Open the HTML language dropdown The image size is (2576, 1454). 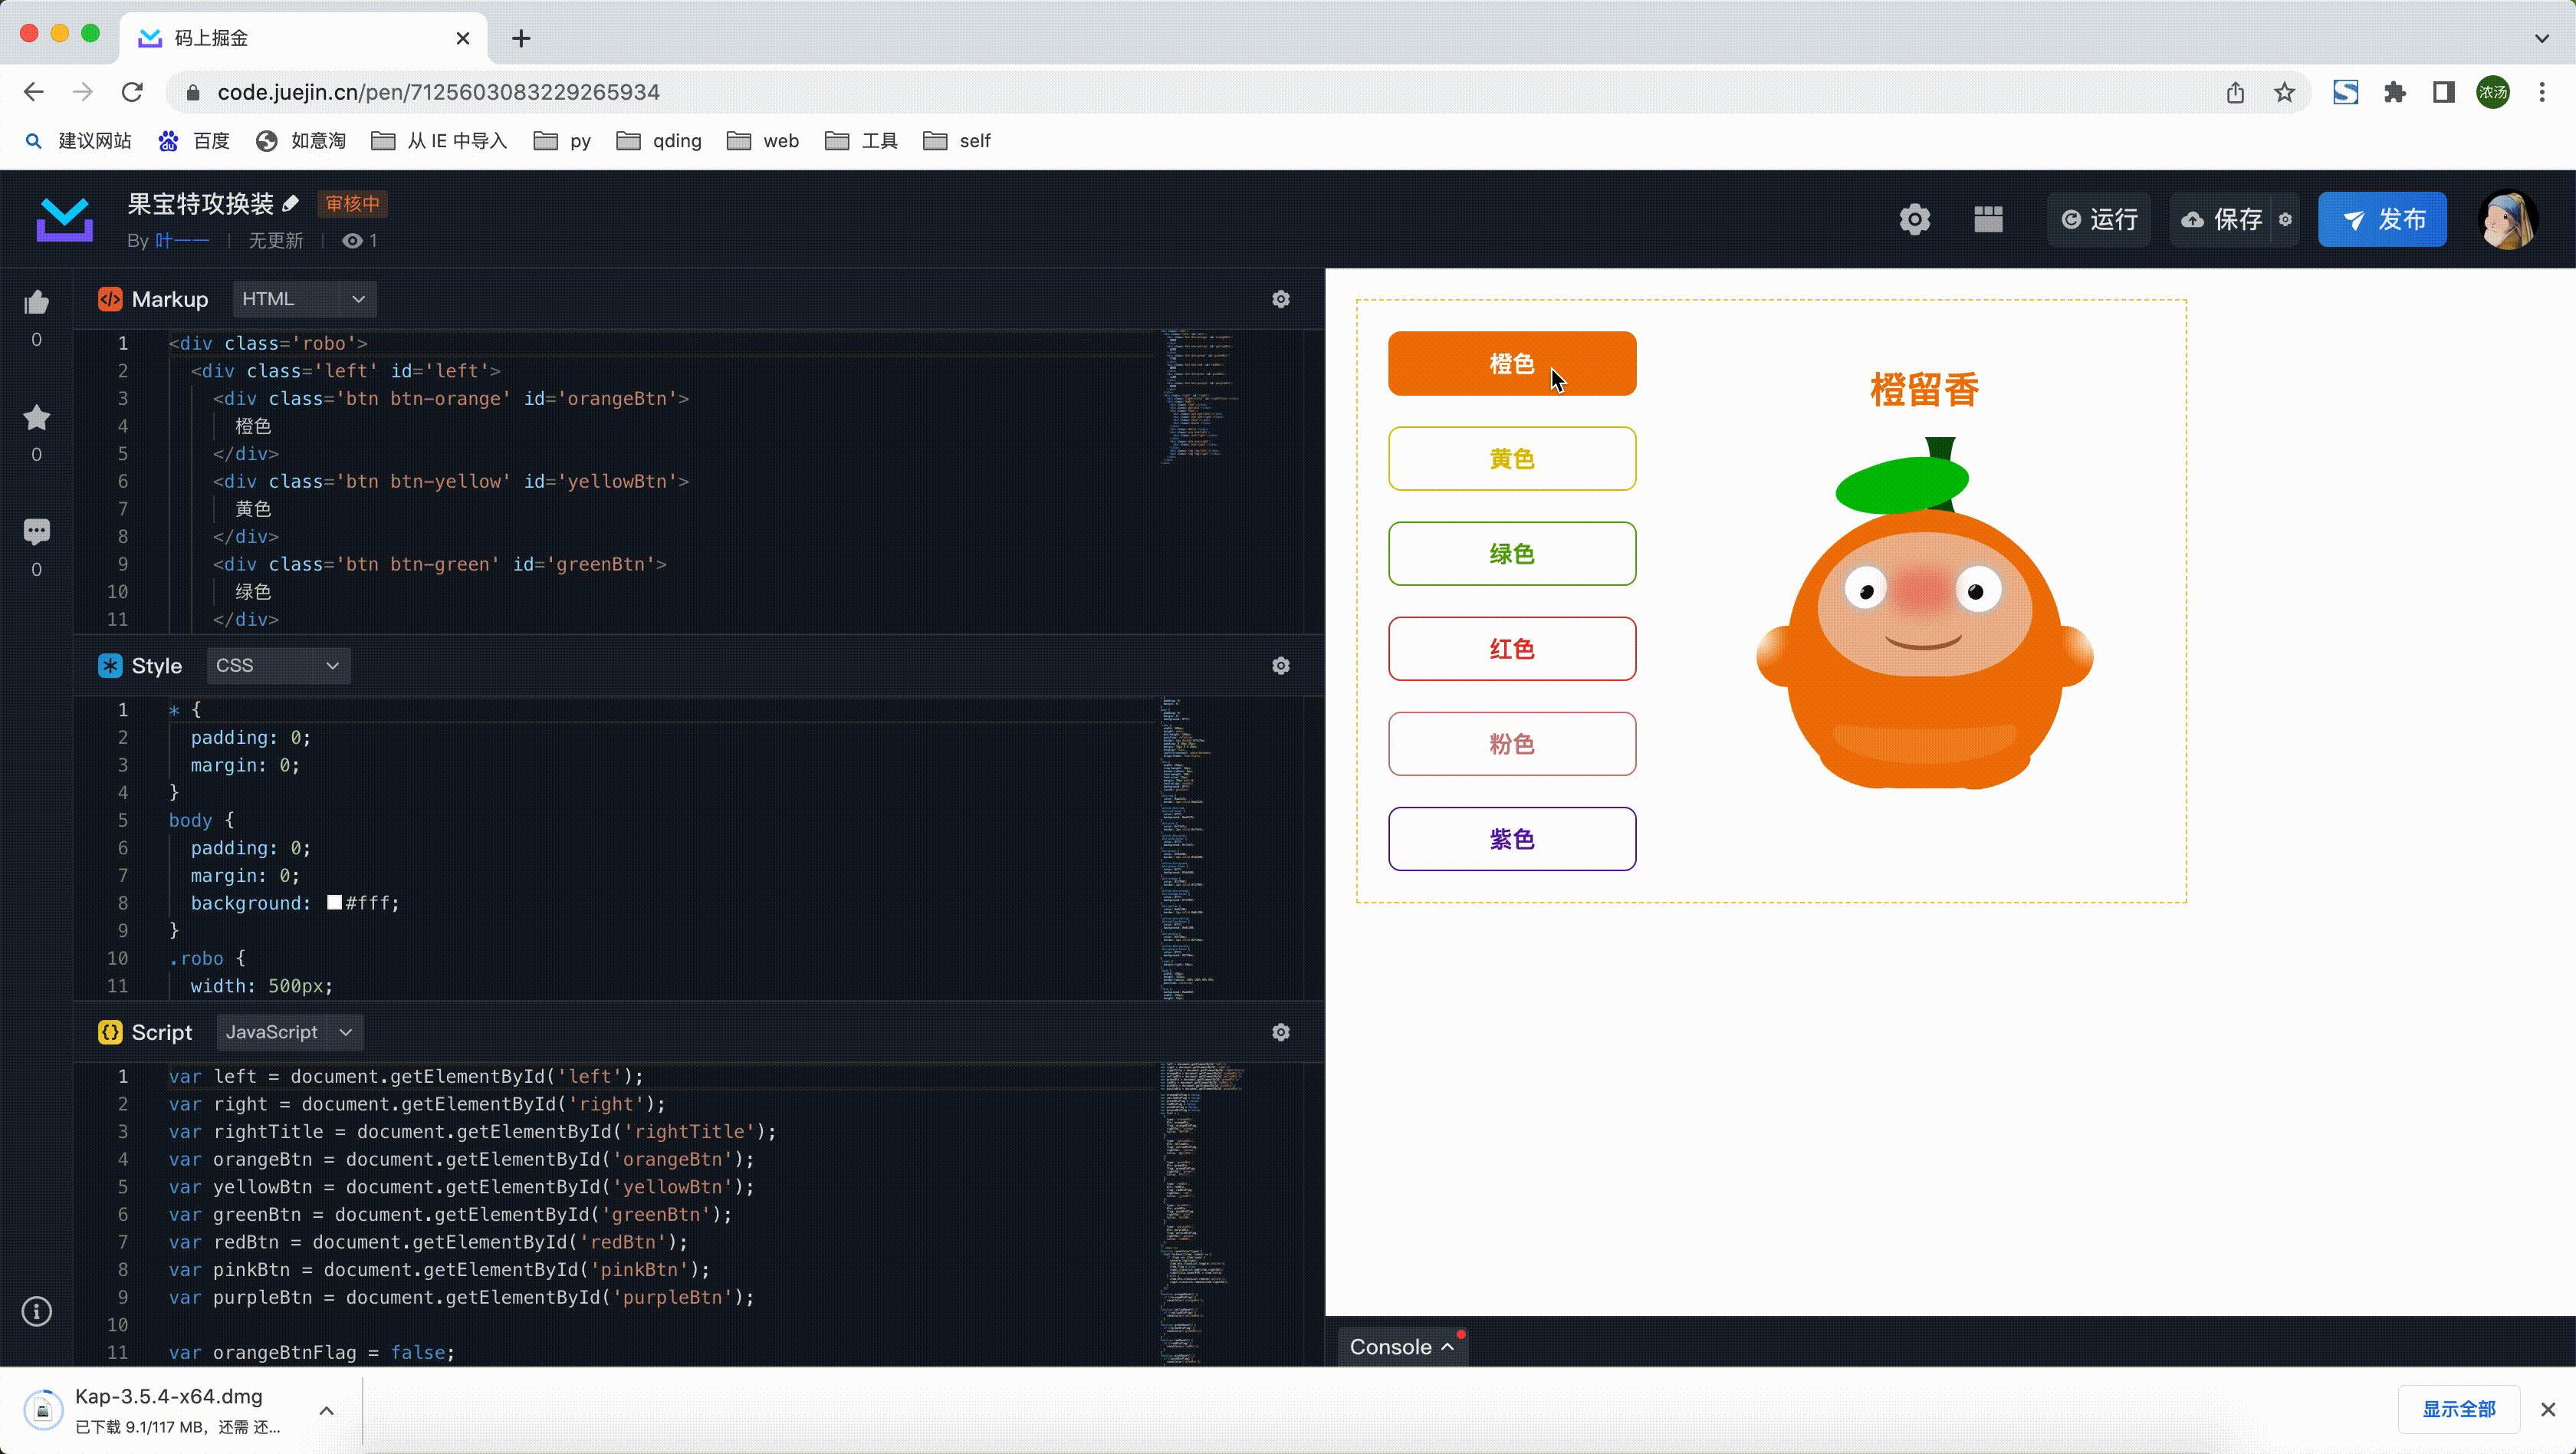click(304, 299)
